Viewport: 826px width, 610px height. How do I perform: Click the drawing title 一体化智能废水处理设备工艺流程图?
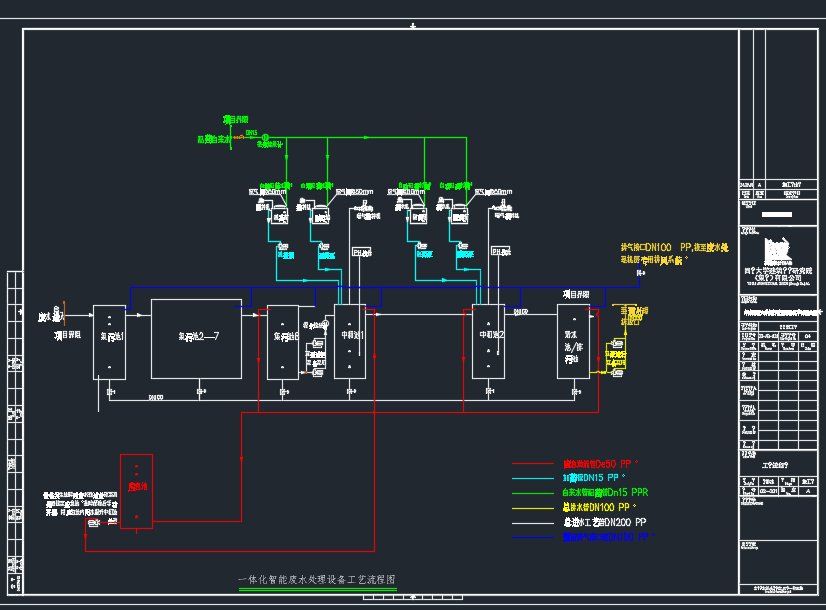(317, 579)
